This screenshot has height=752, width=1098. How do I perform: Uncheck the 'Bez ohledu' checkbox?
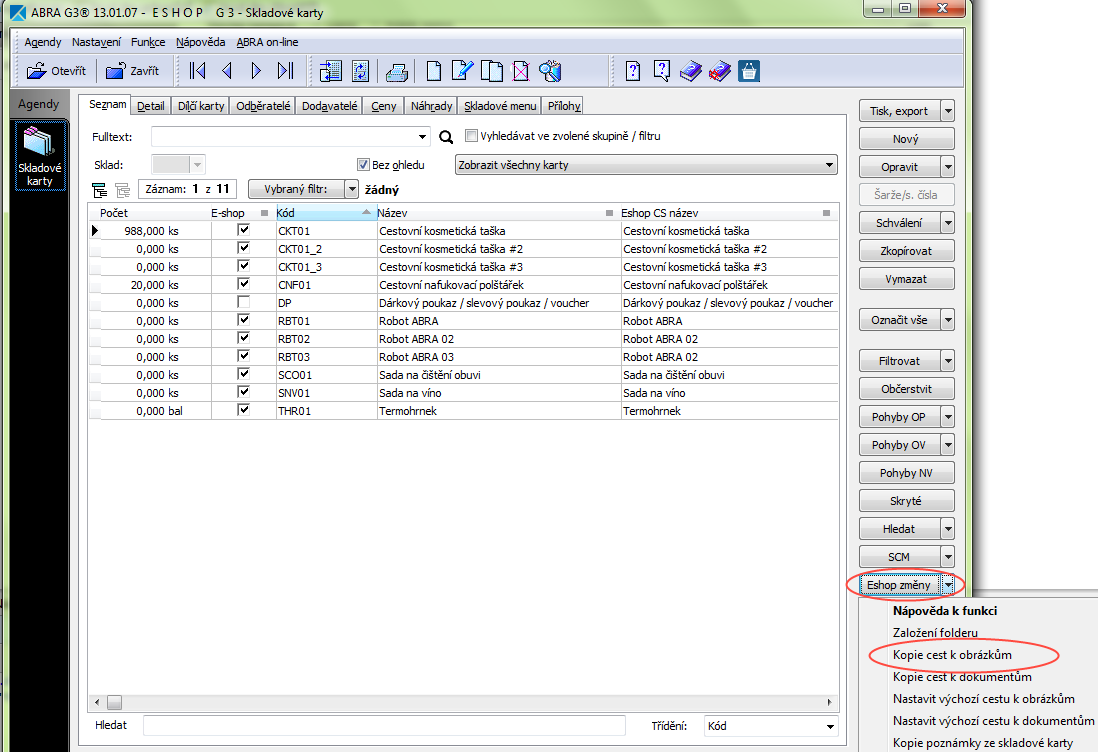click(363, 165)
